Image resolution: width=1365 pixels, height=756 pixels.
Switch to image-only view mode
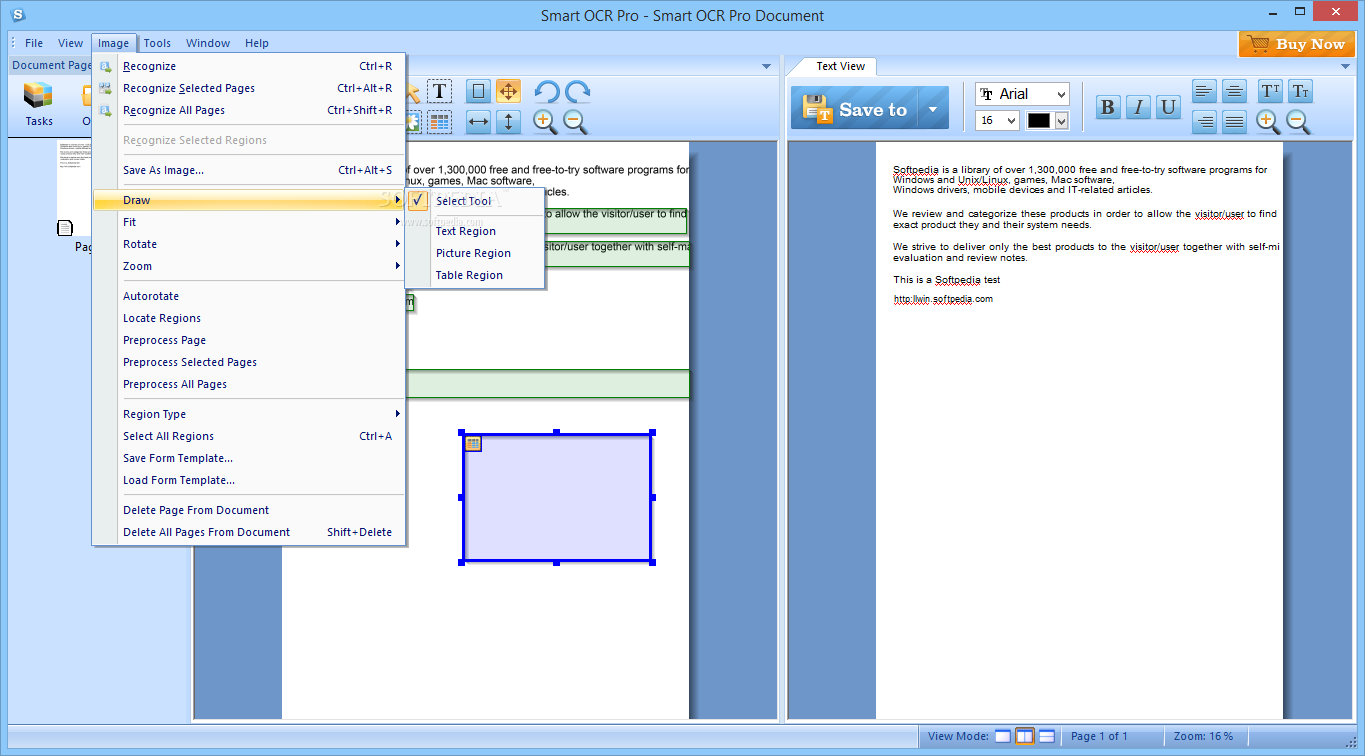[x=1003, y=737]
